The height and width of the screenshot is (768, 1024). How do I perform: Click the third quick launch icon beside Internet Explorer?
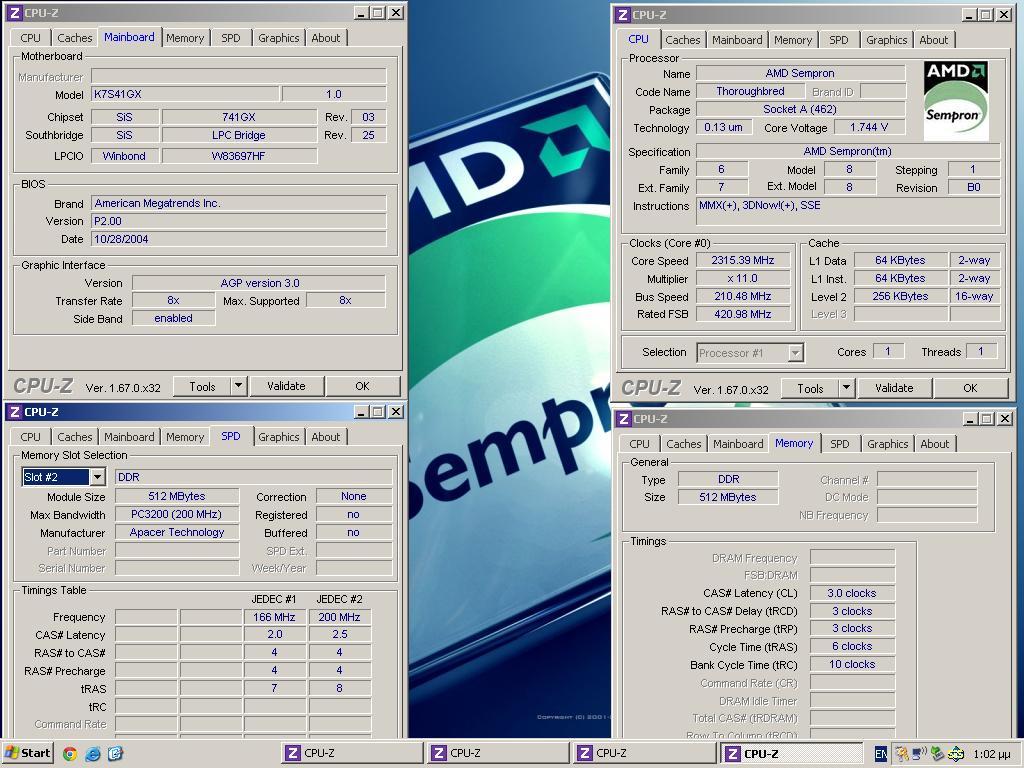coord(115,754)
